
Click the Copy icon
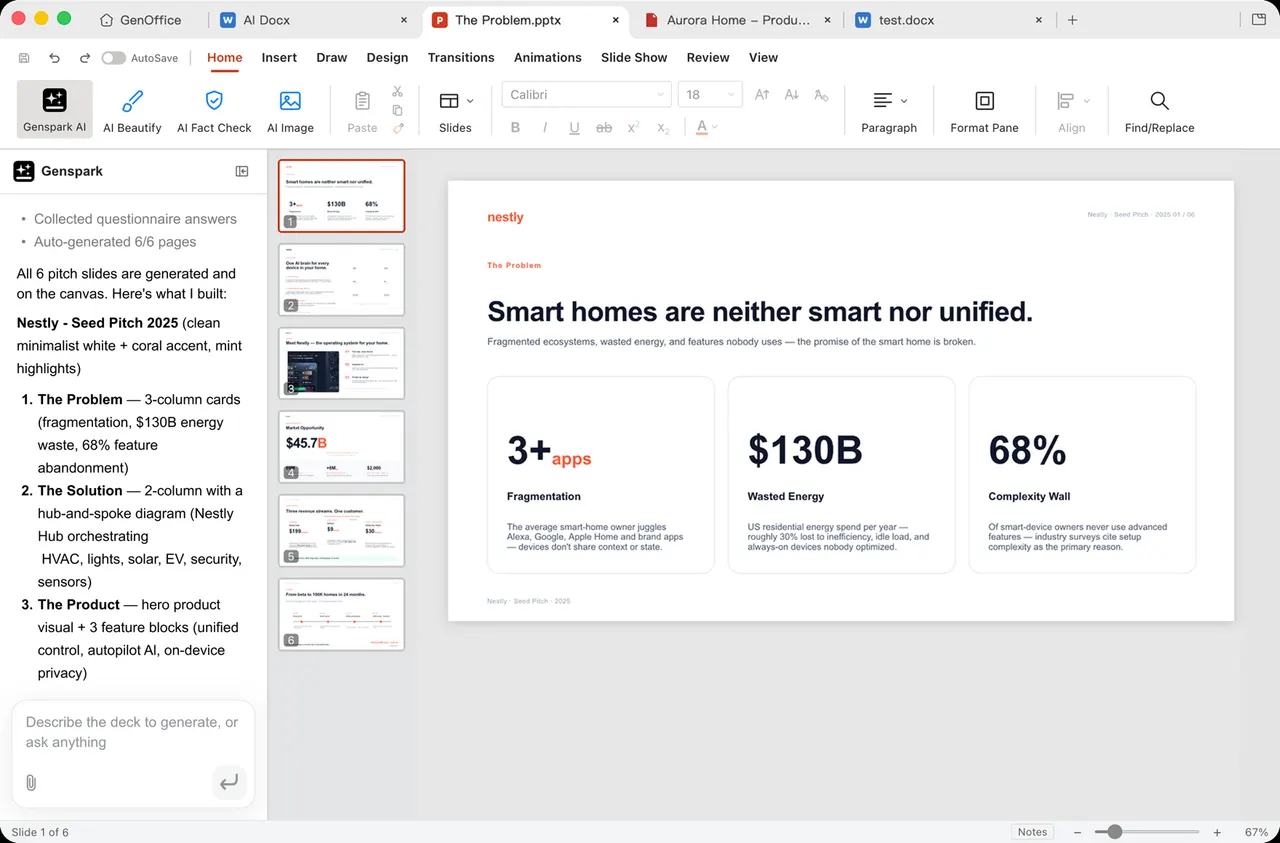click(398, 110)
